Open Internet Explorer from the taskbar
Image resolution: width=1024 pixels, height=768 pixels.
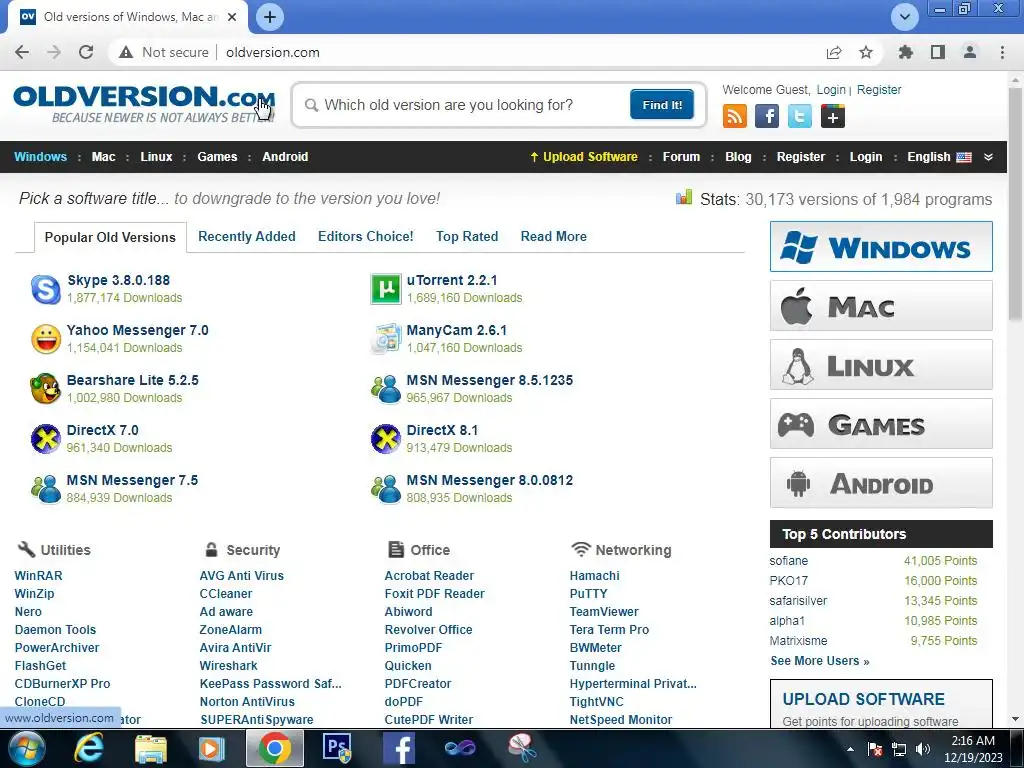coord(88,748)
